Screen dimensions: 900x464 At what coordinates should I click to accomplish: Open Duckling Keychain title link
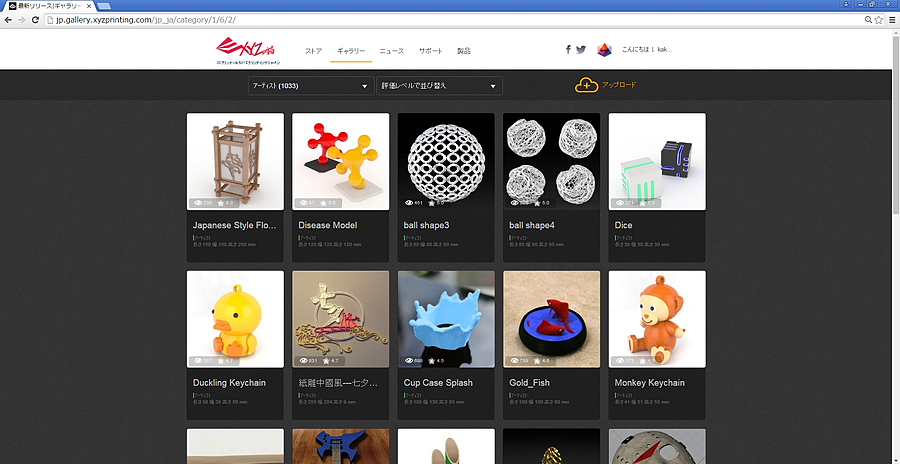pyautogui.click(x=229, y=382)
